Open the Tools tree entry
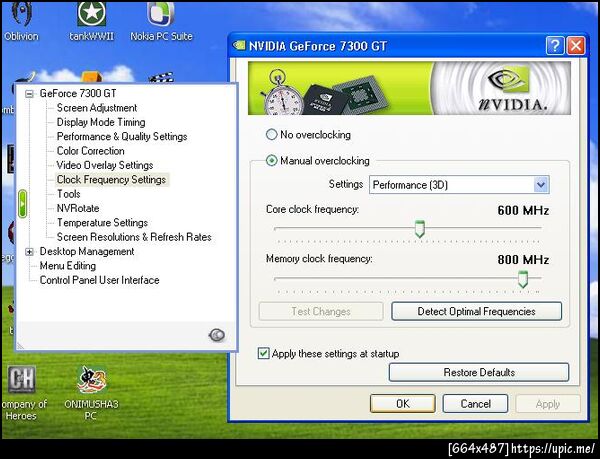The image size is (600, 459). tap(68, 194)
